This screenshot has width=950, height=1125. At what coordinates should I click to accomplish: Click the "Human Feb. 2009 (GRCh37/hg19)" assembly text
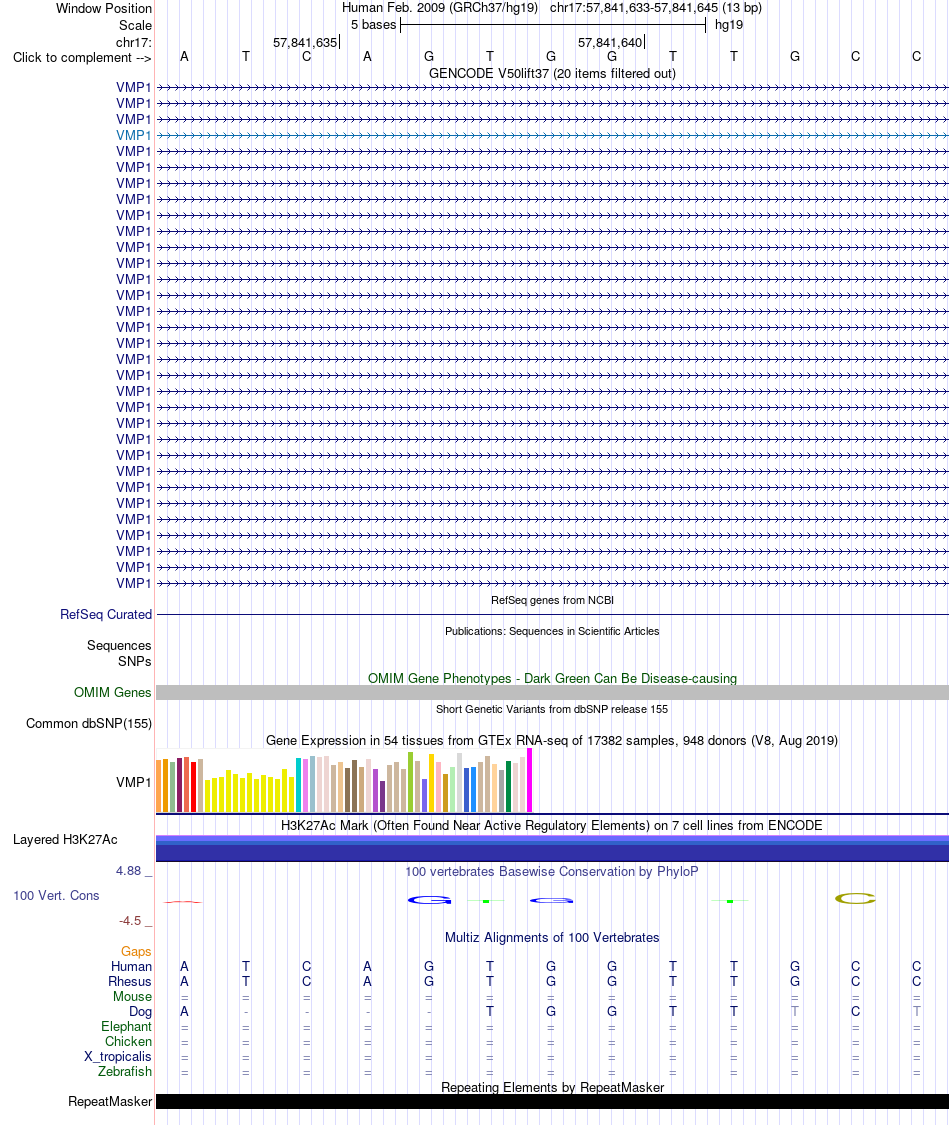click(440, 8)
